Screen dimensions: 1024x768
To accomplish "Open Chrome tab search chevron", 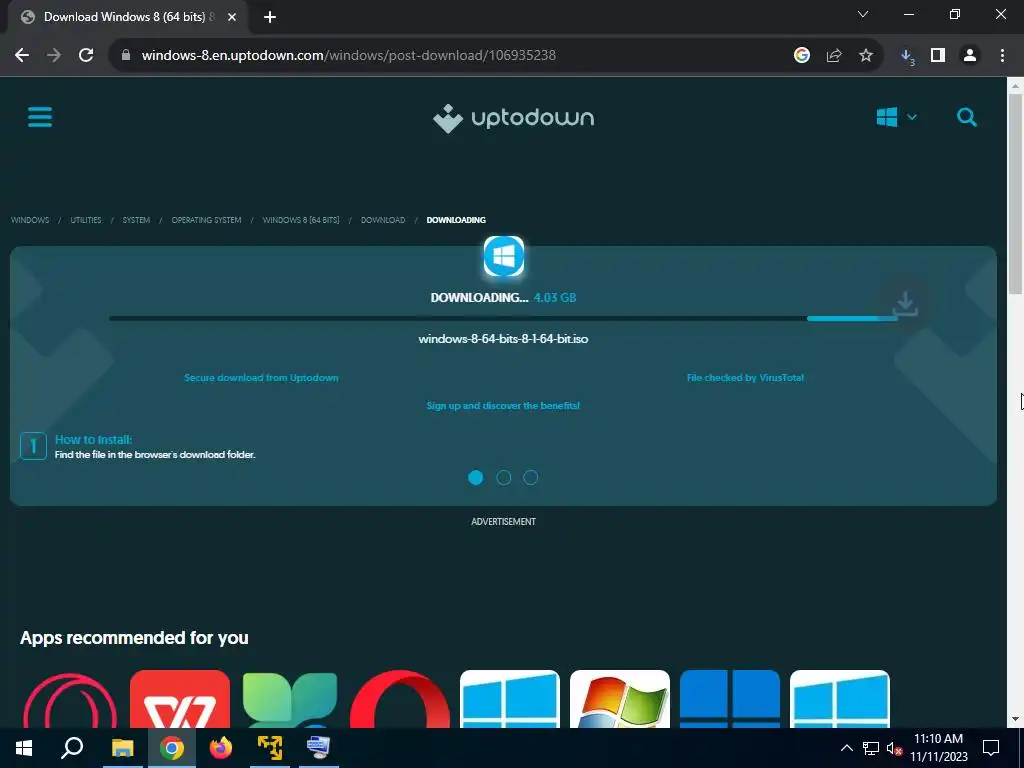I will coord(863,14).
